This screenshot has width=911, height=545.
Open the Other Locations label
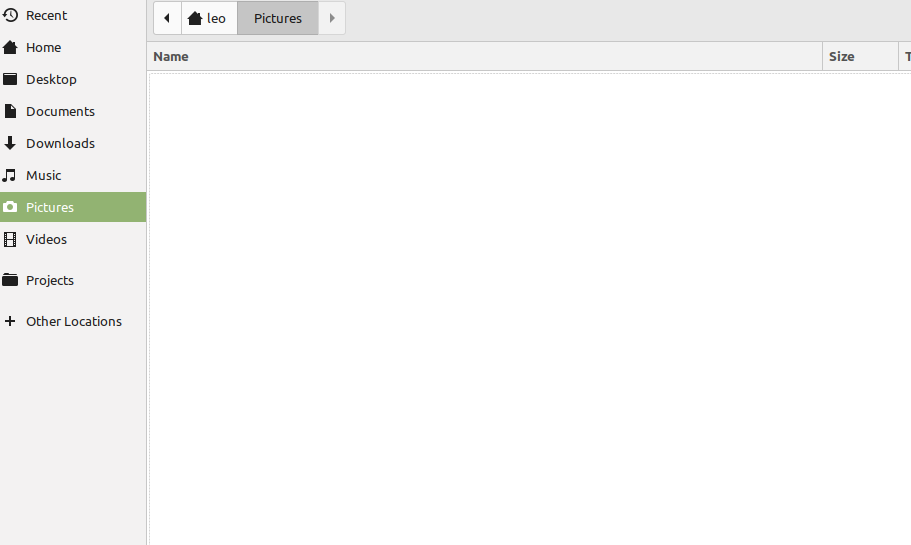(x=74, y=322)
